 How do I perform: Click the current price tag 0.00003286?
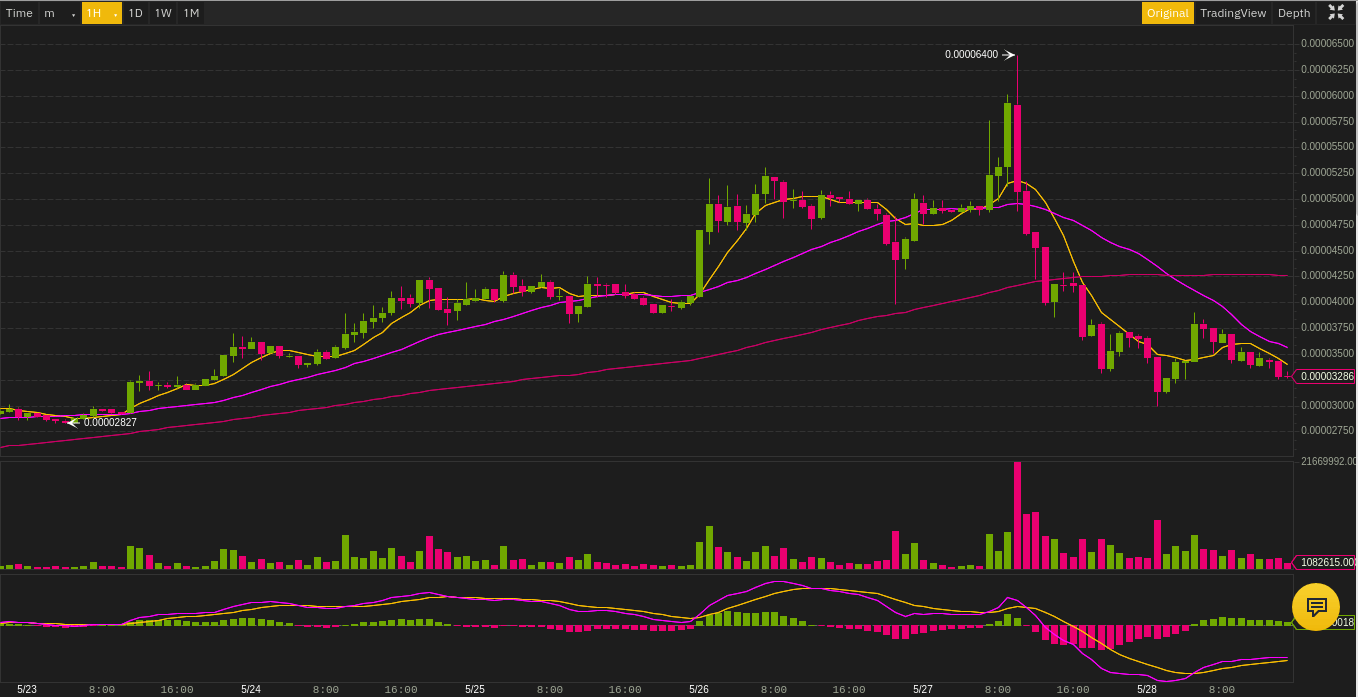click(1327, 377)
